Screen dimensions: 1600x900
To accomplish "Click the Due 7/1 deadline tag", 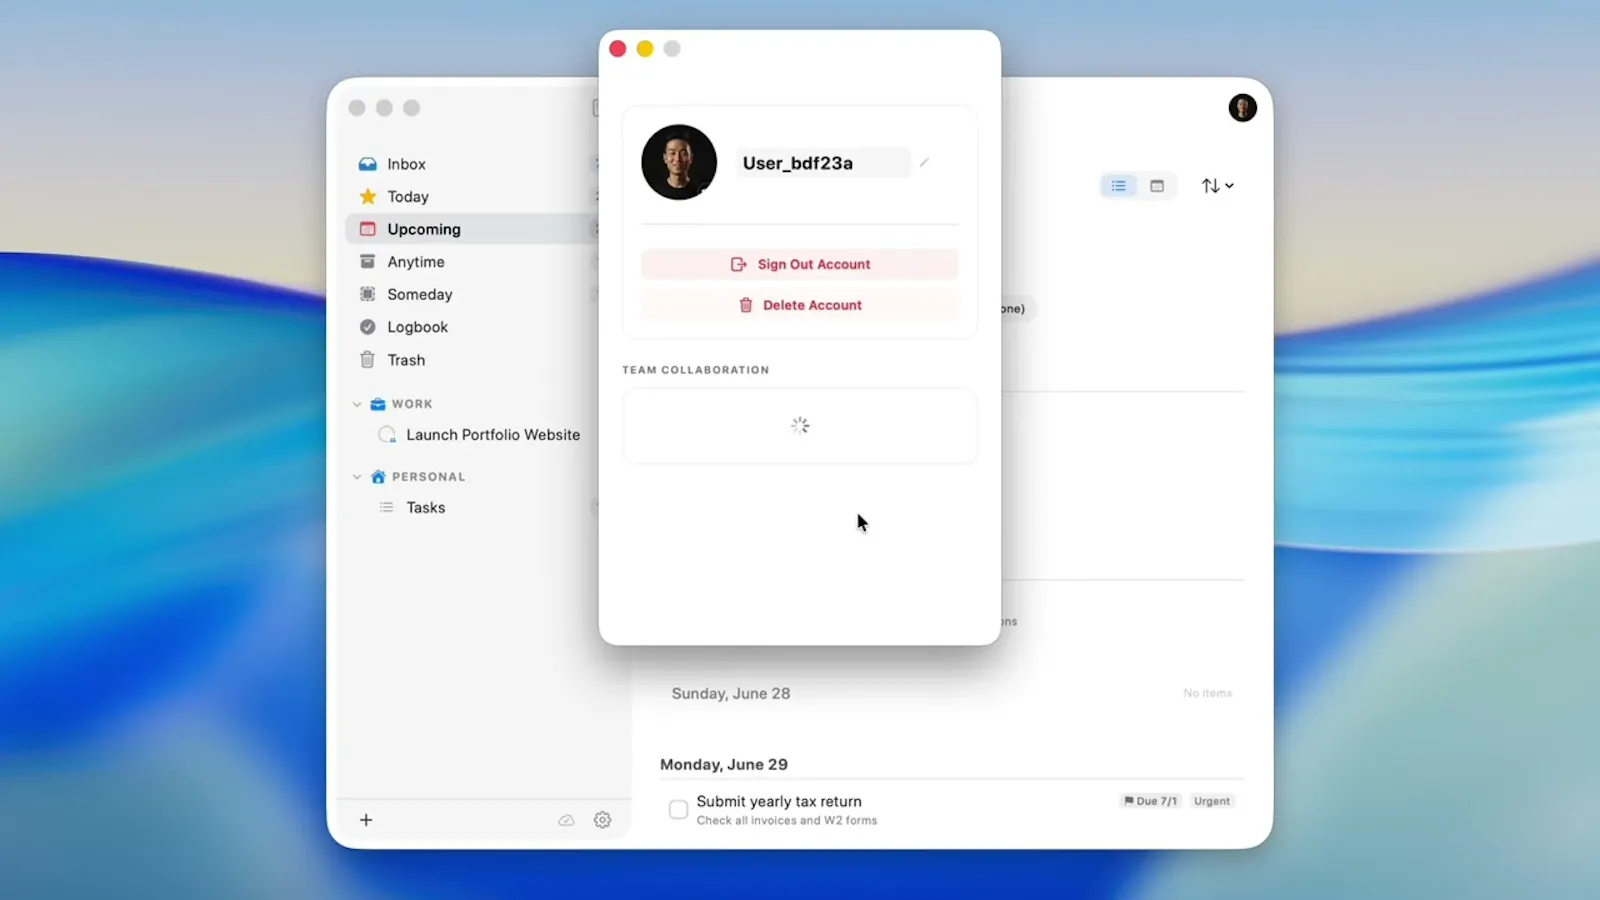I will [1151, 801].
